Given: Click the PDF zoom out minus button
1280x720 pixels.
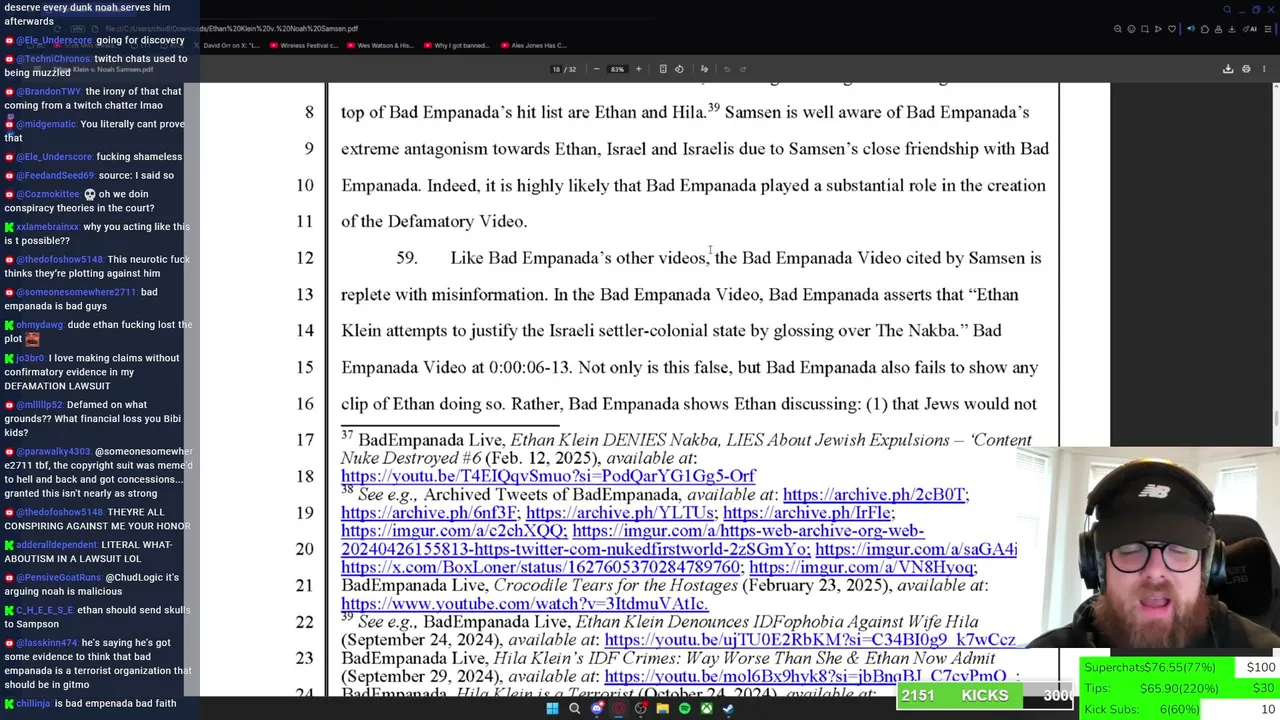Looking at the screenshot, I should [x=597, y=69].
